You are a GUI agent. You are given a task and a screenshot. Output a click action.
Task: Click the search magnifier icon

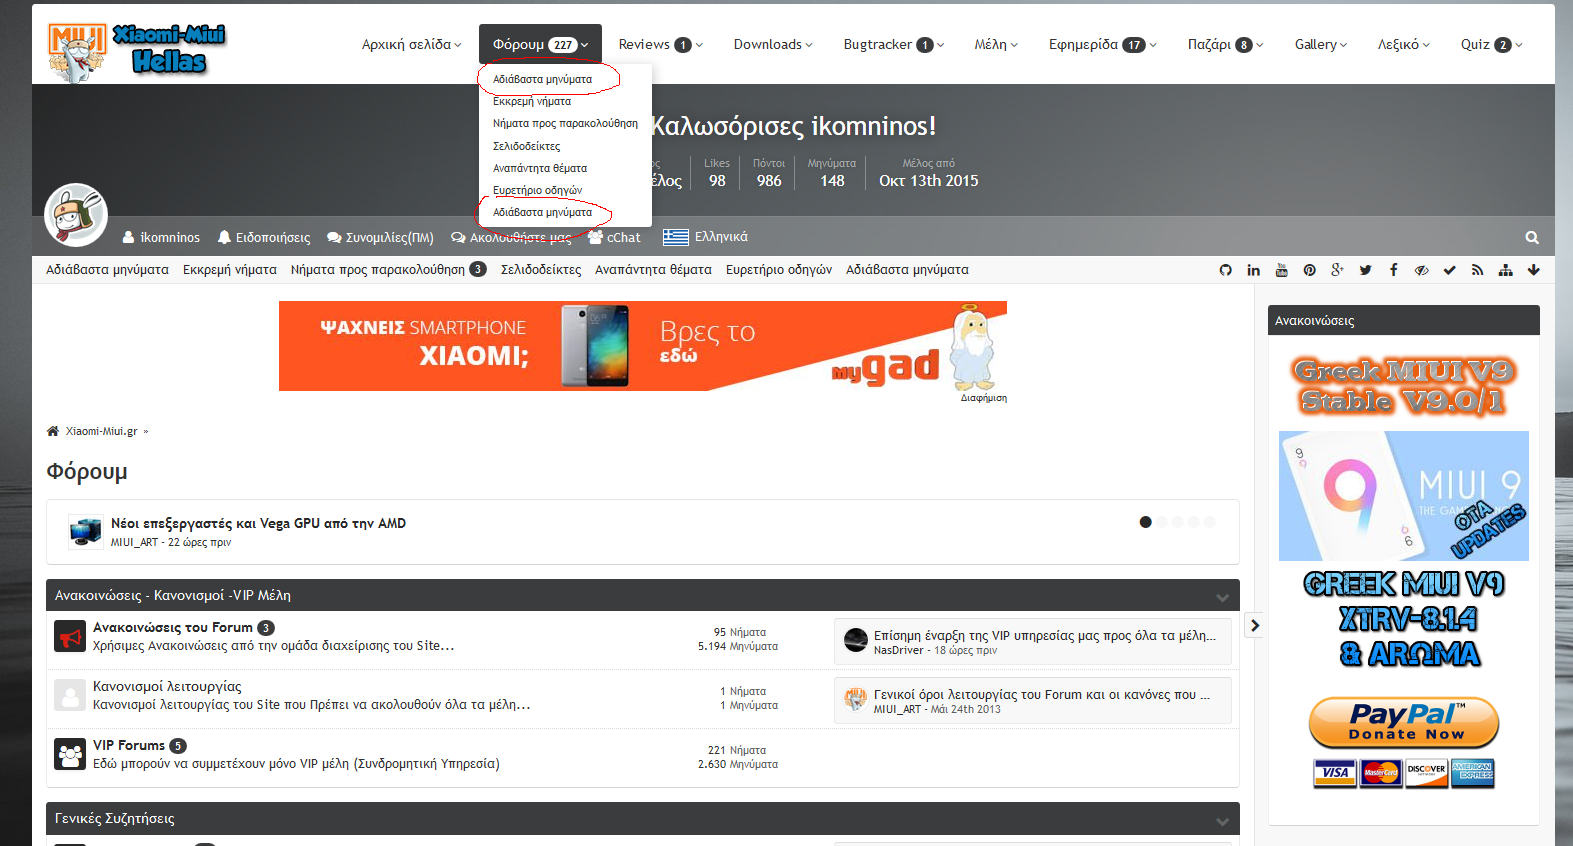click(x=1531, y=238)
